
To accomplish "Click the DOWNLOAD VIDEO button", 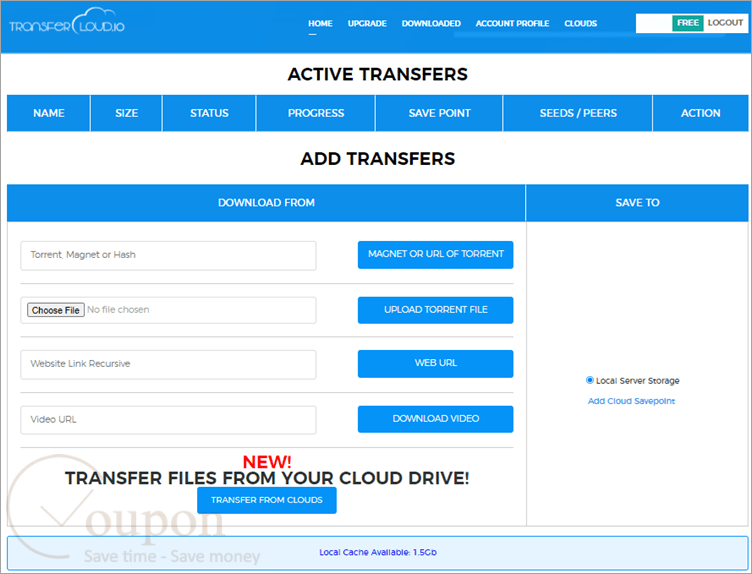I will point(435,419).
